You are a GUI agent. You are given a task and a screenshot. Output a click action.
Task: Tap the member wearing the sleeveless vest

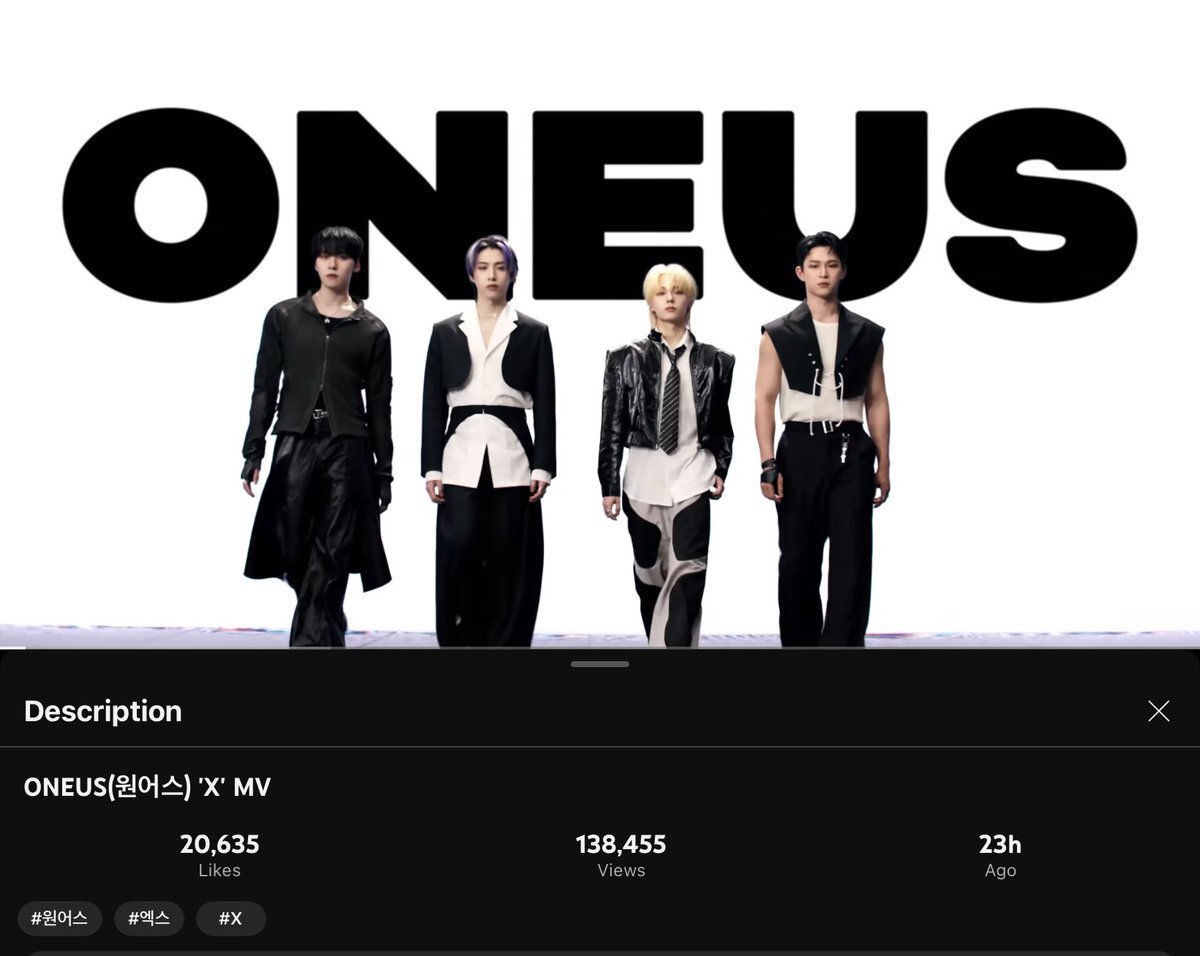pyautogui.click(x=822, y=440)
